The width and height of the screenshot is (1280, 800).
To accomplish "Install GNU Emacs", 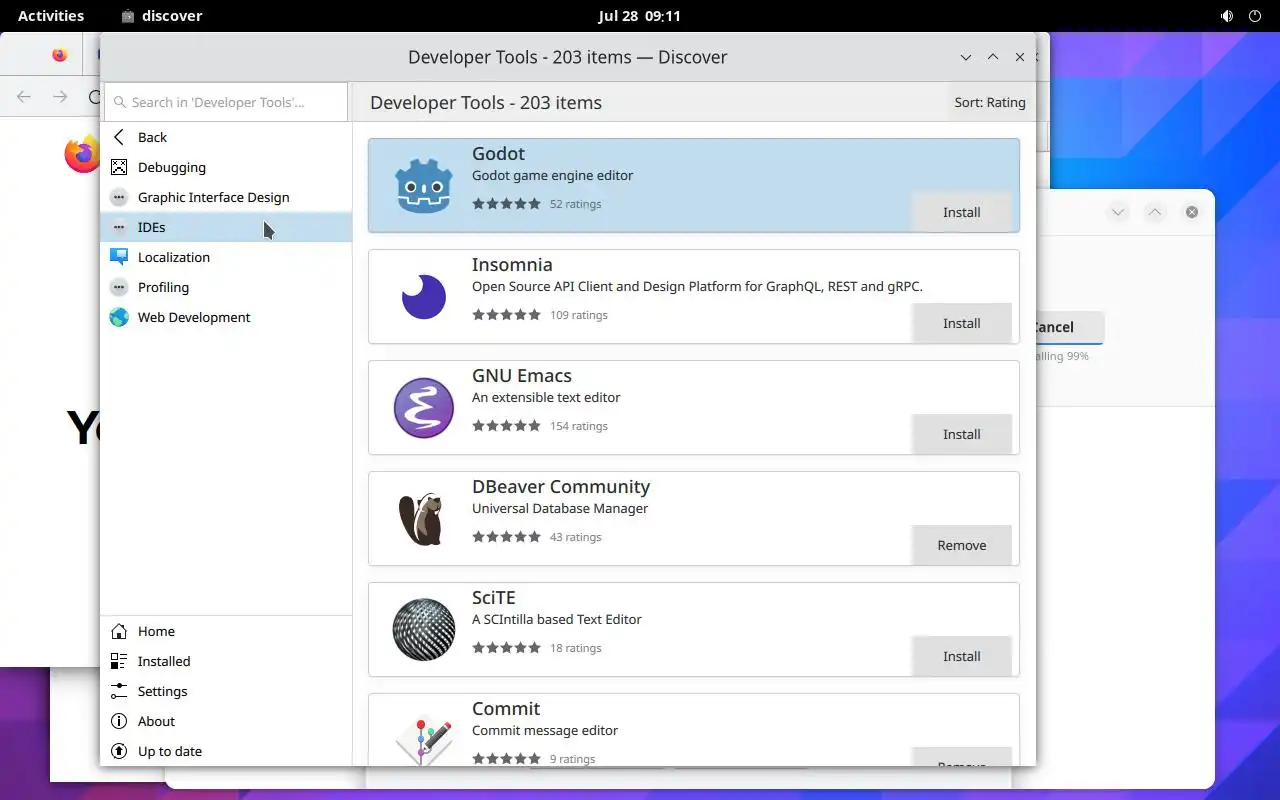I will [x=962, y=434].
